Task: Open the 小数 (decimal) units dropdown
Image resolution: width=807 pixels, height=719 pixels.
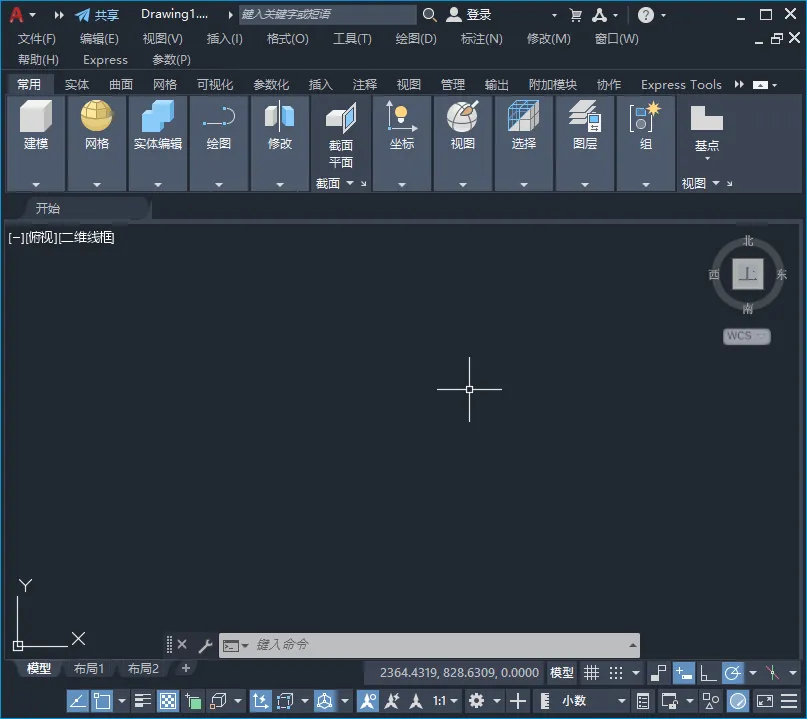Action: (594, 700)
